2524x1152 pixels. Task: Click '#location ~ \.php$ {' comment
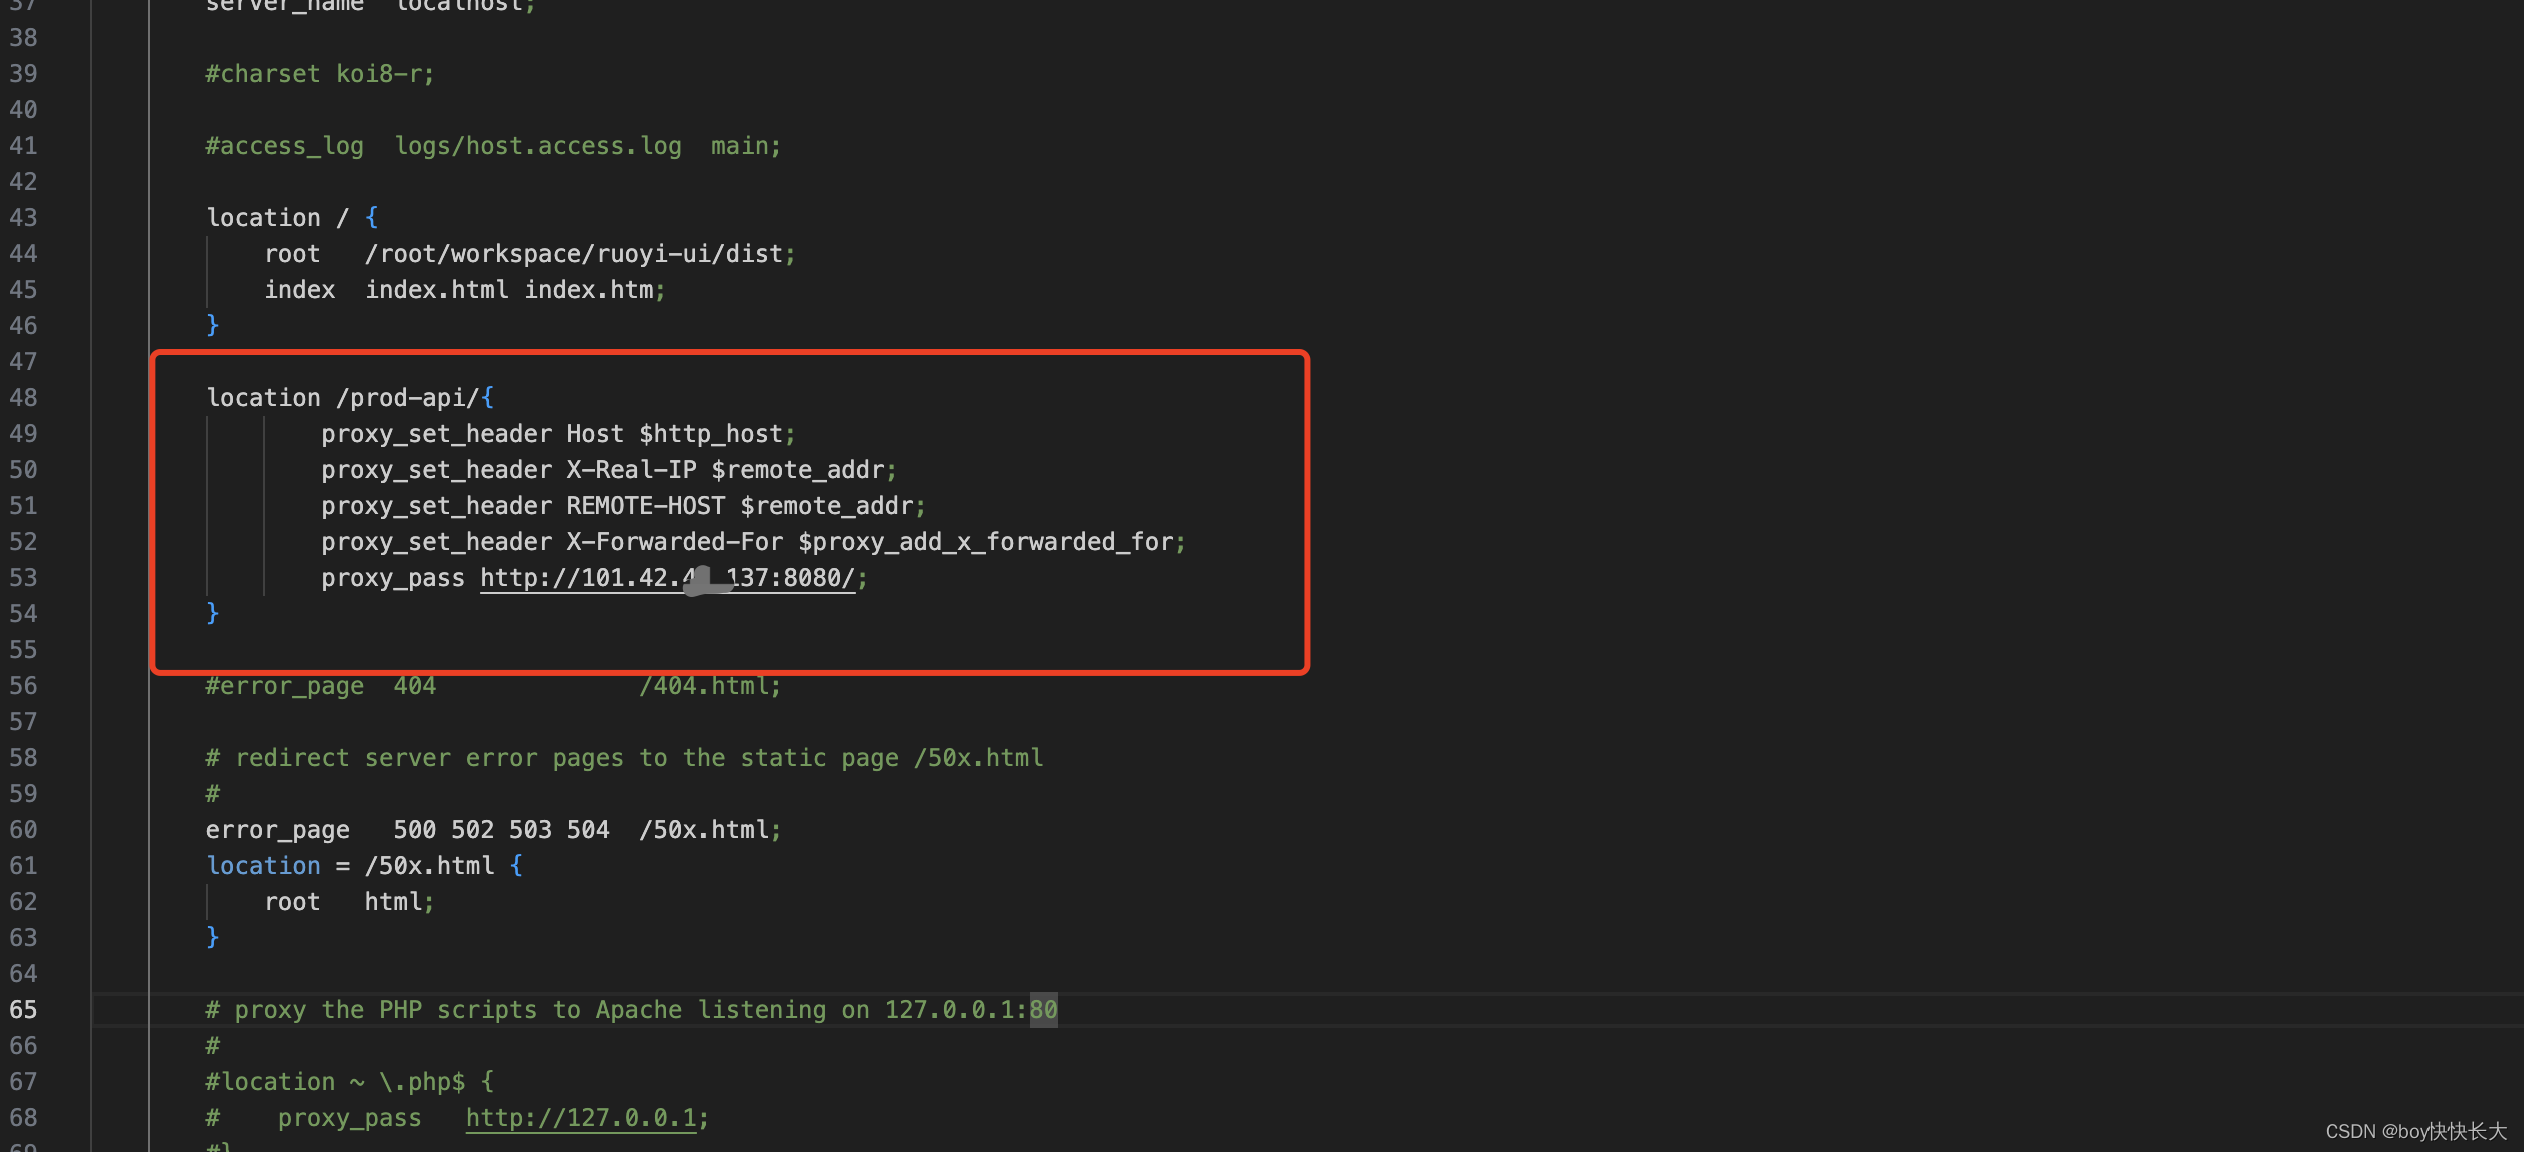point(350,1082)
